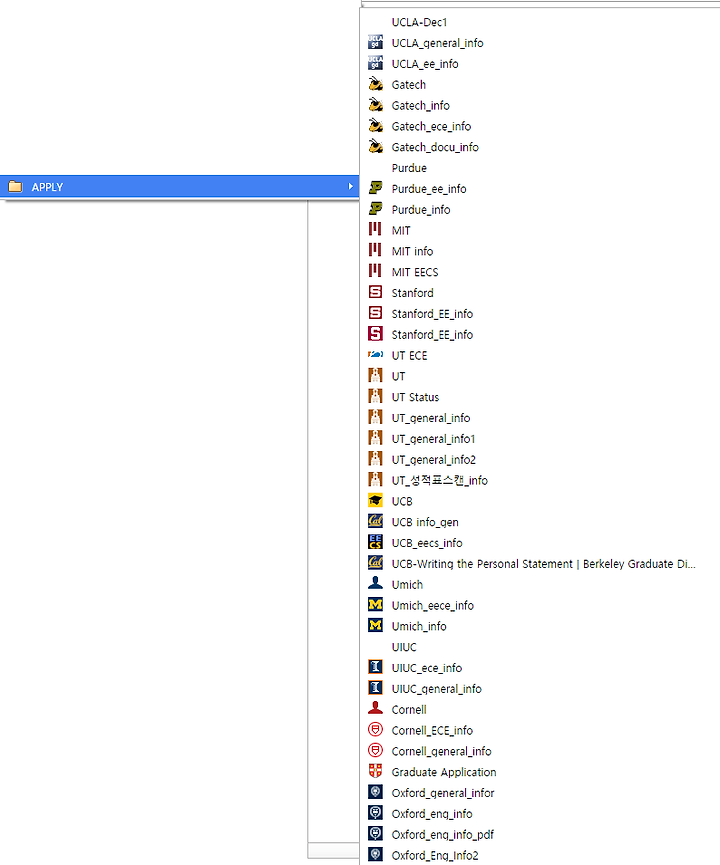
Task: Open the Gatech_info bookmark
Action: point(420,105)
